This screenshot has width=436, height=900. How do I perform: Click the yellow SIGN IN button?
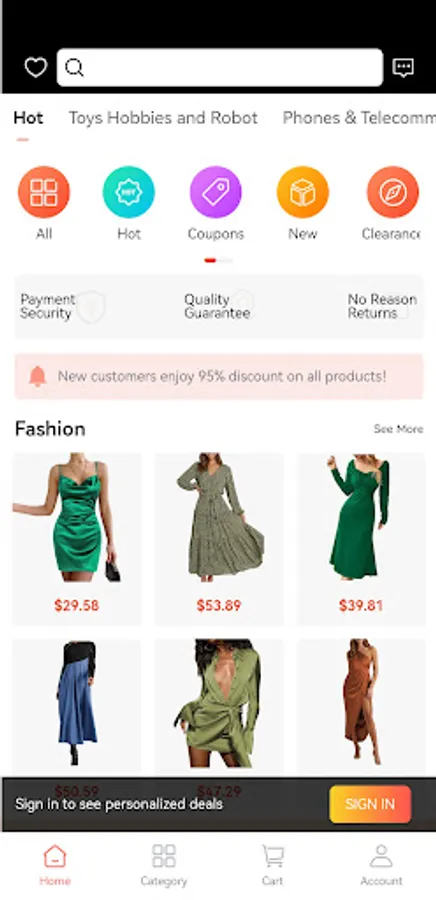pyautogui.click(x=370, y=804)
